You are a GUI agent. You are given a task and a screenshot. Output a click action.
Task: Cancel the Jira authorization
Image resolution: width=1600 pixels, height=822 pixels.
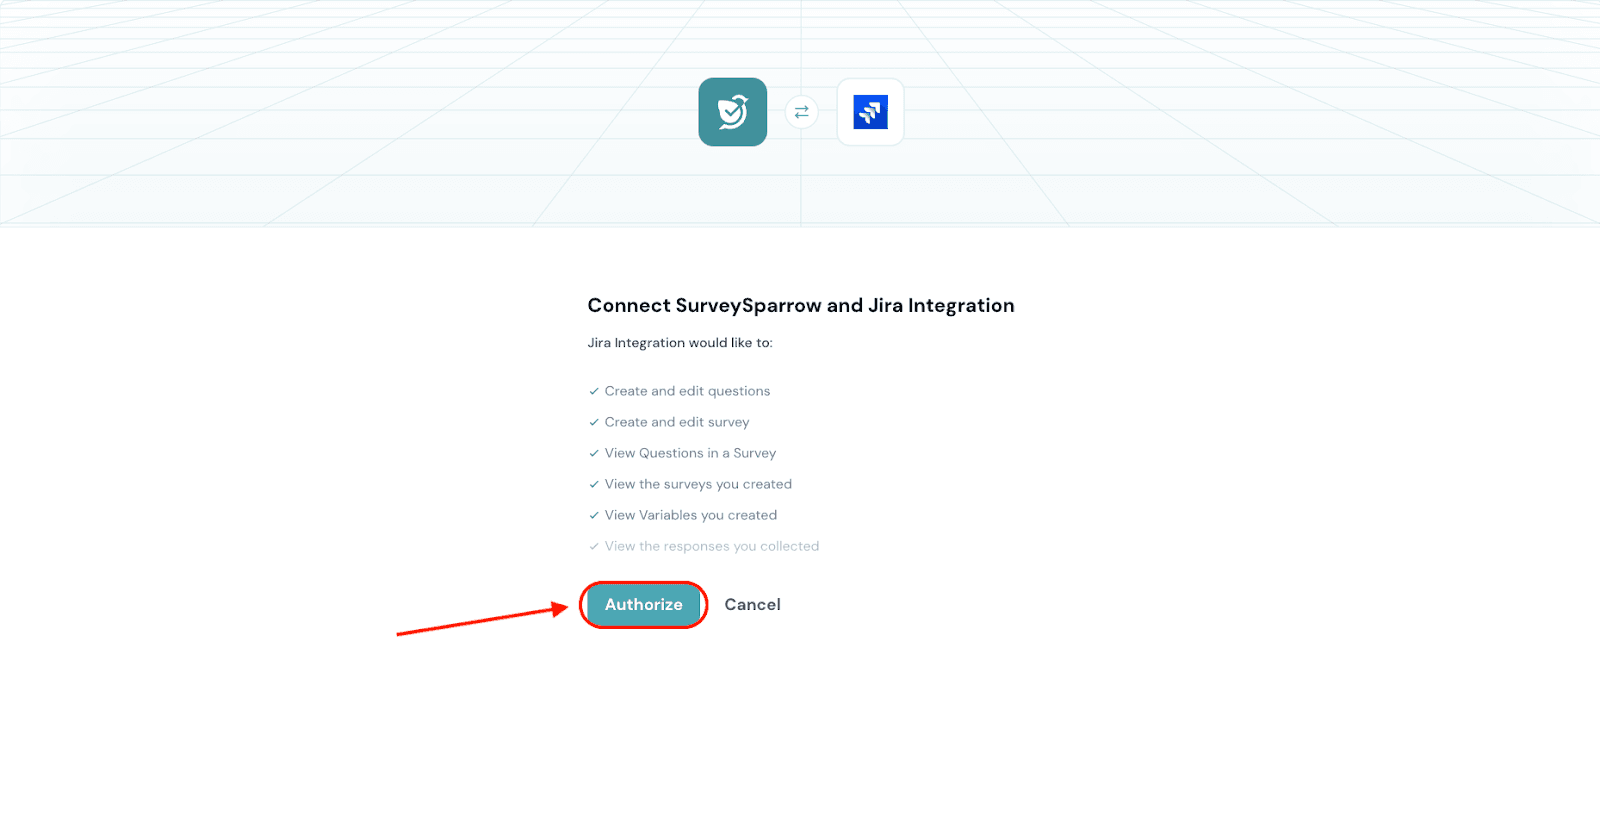(x=752, y=604)
